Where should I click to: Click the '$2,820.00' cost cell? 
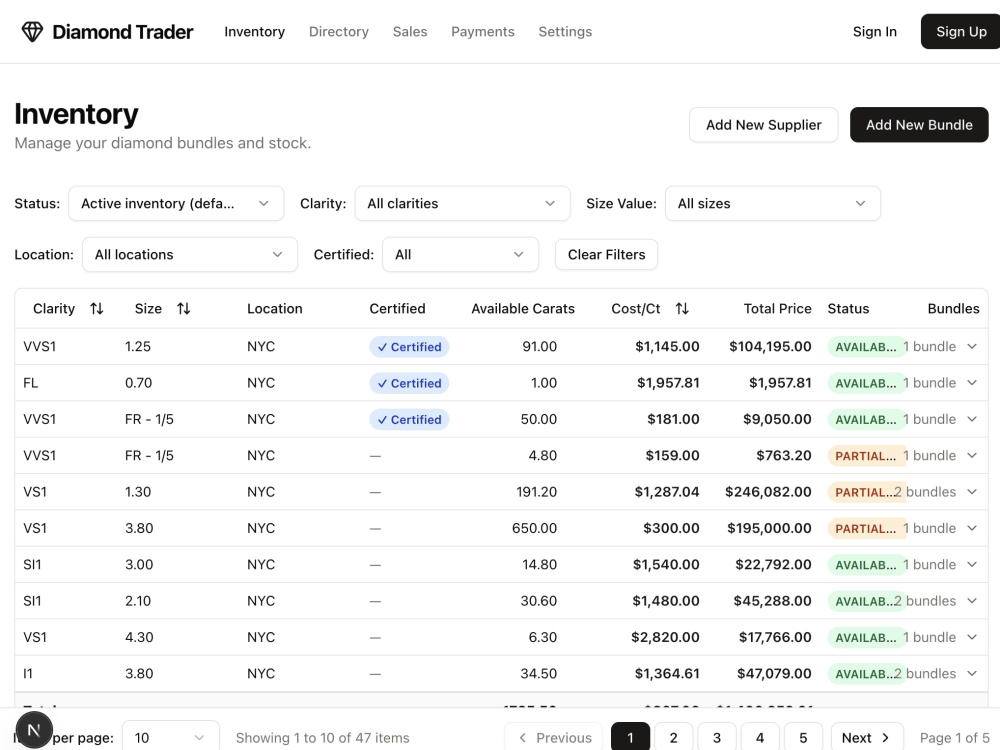[x=665, y=637]
